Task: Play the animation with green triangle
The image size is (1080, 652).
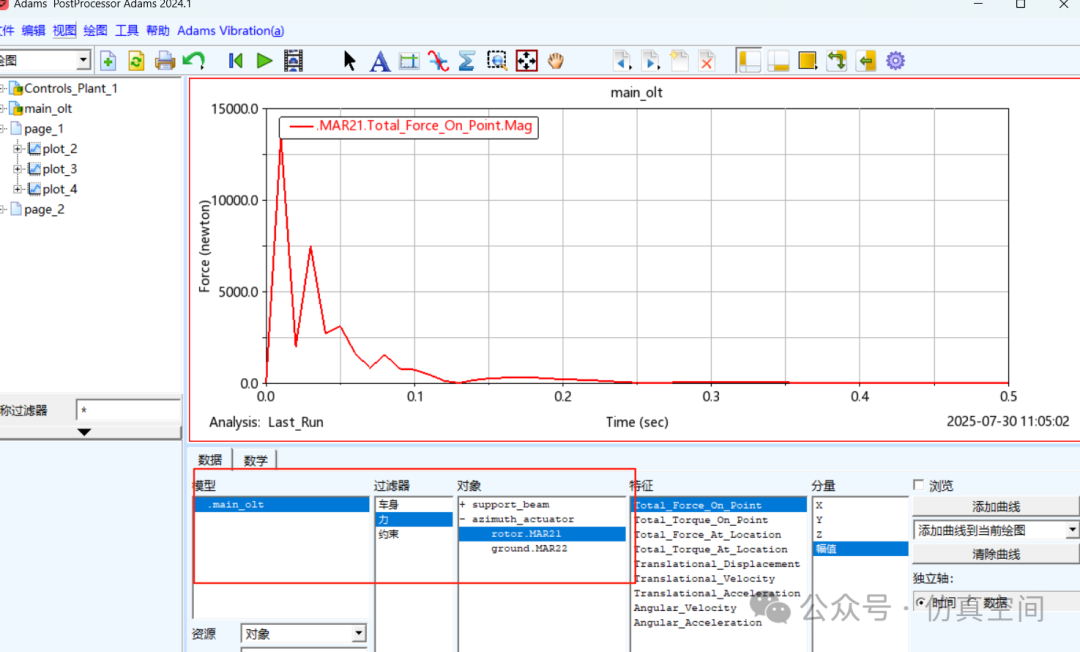Action: tap(264, 61)
